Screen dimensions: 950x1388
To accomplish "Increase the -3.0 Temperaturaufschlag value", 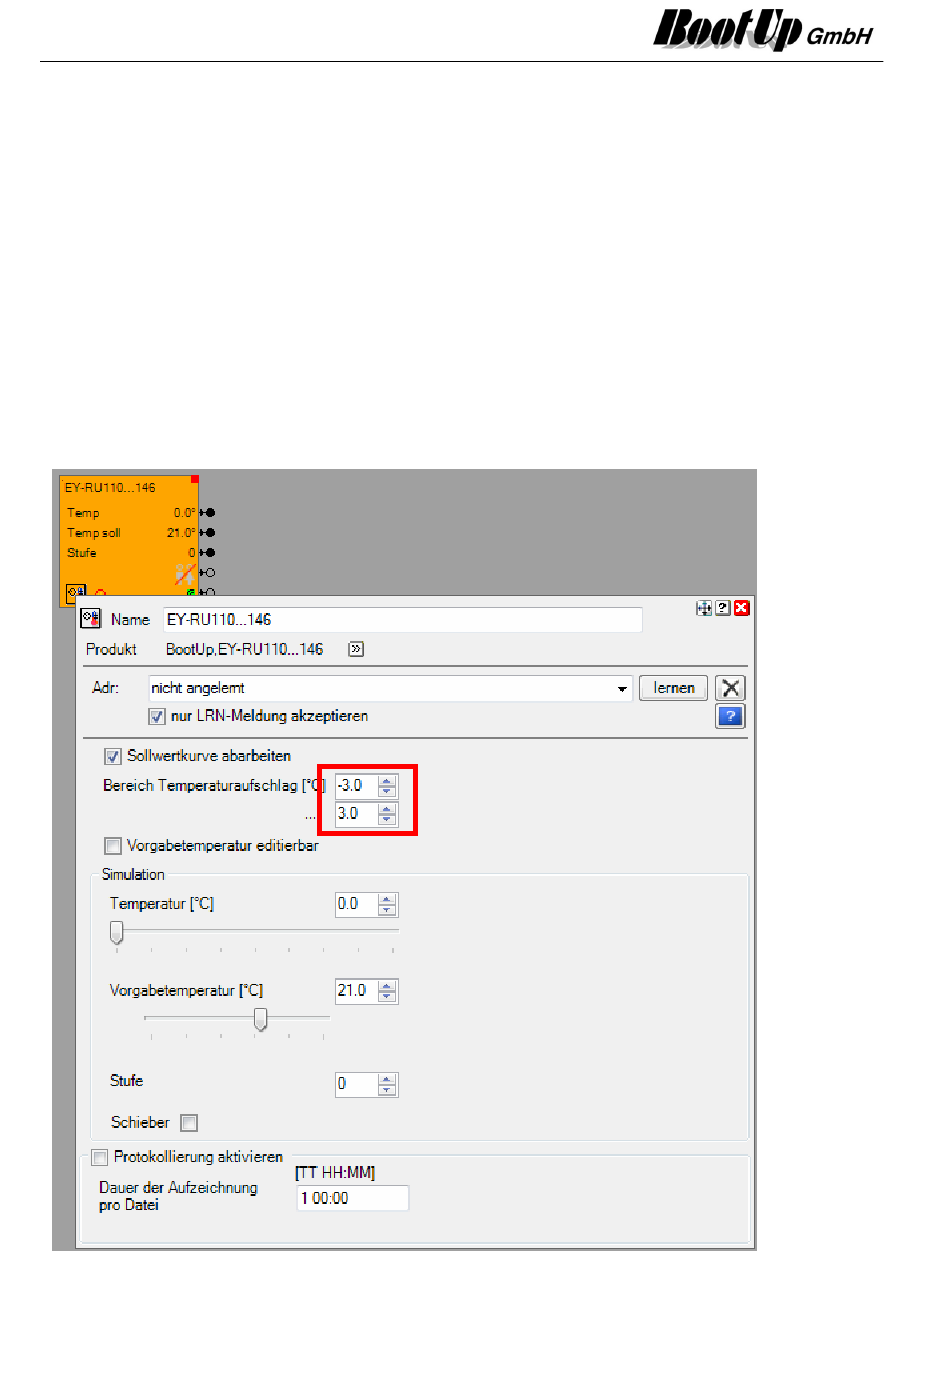I will click(x=387, y=781).
